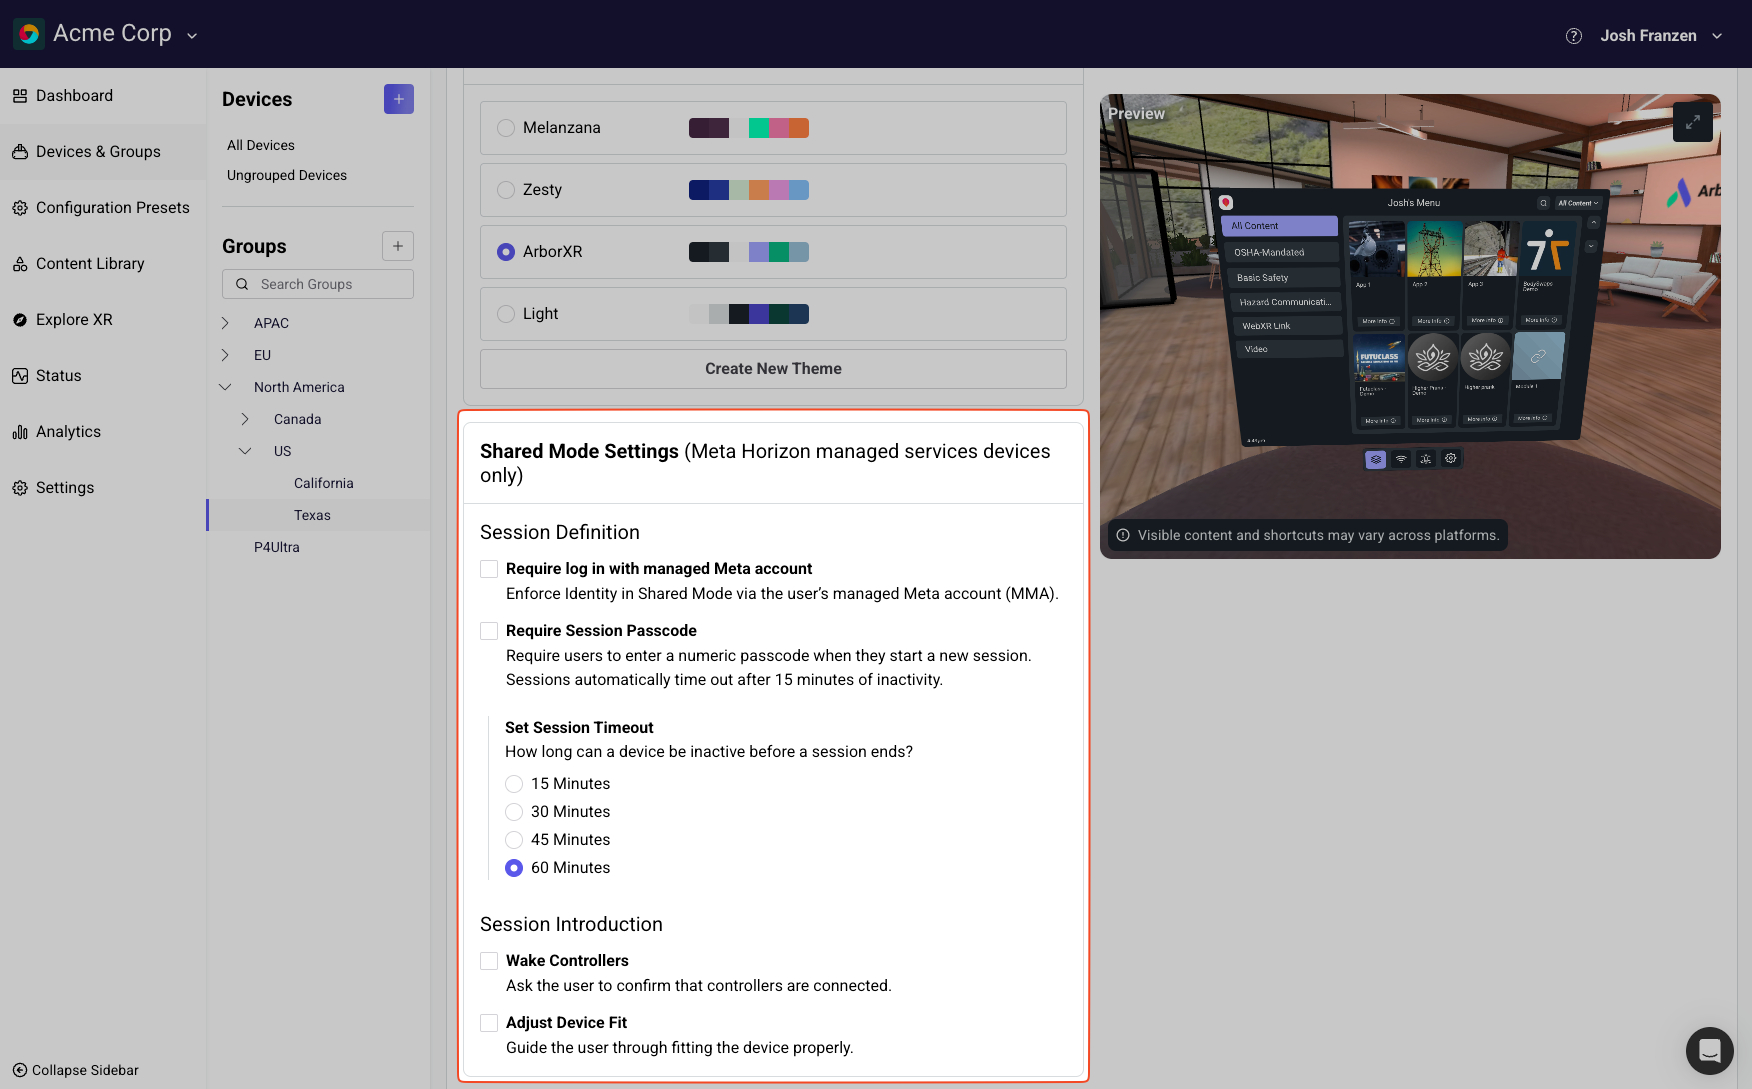Click the Melanzana dark purple color swatch
This screenshot has height=1089, width=1752.
[709, 128]
